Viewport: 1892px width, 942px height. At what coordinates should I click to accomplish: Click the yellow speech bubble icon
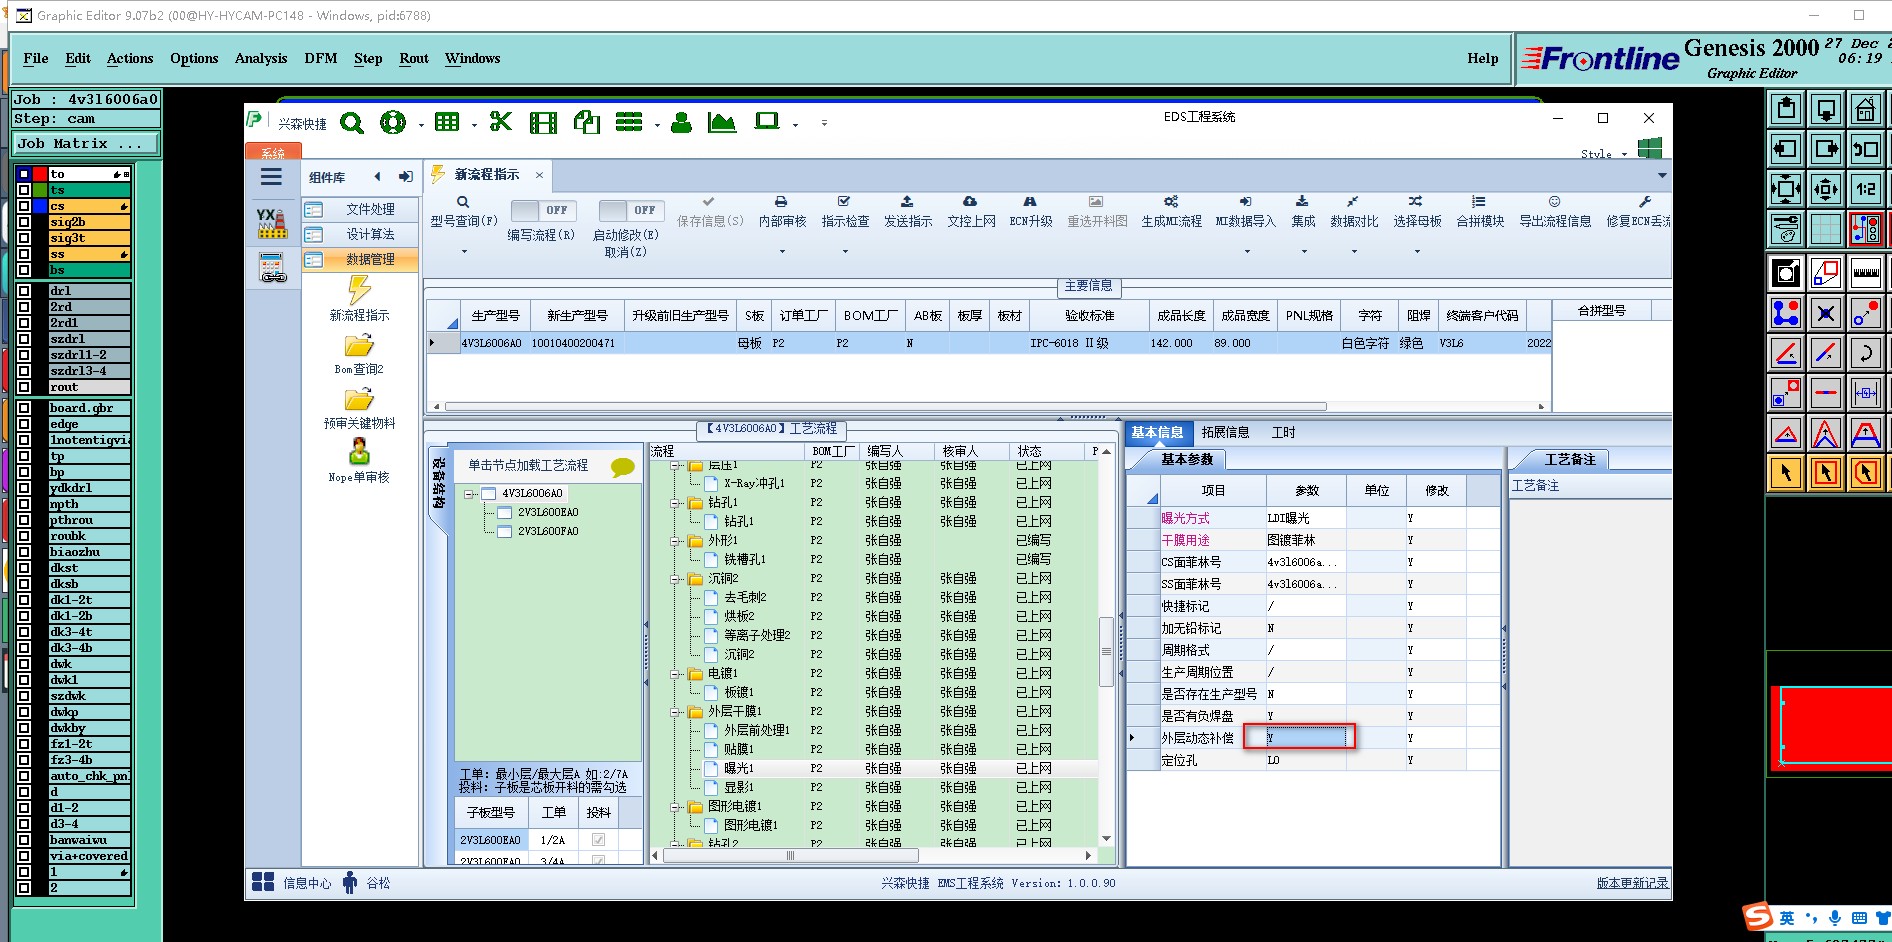tap(623, 467)
